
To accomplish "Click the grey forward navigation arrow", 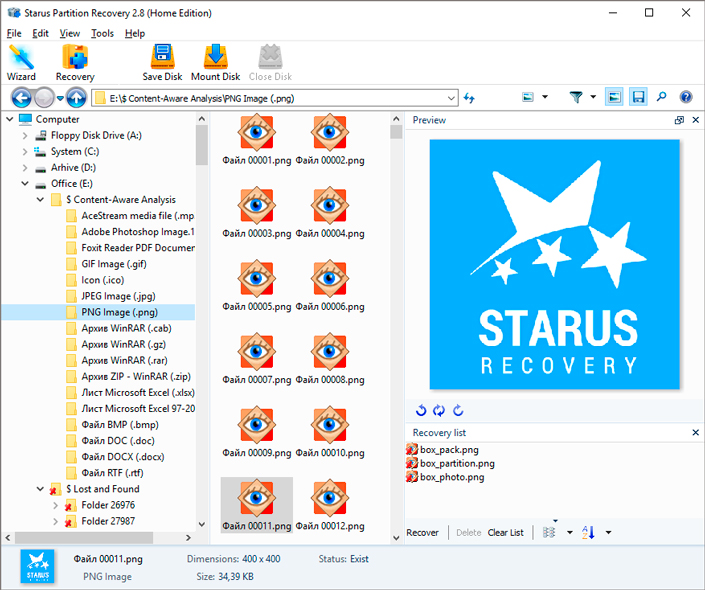I will click(44, 97).
